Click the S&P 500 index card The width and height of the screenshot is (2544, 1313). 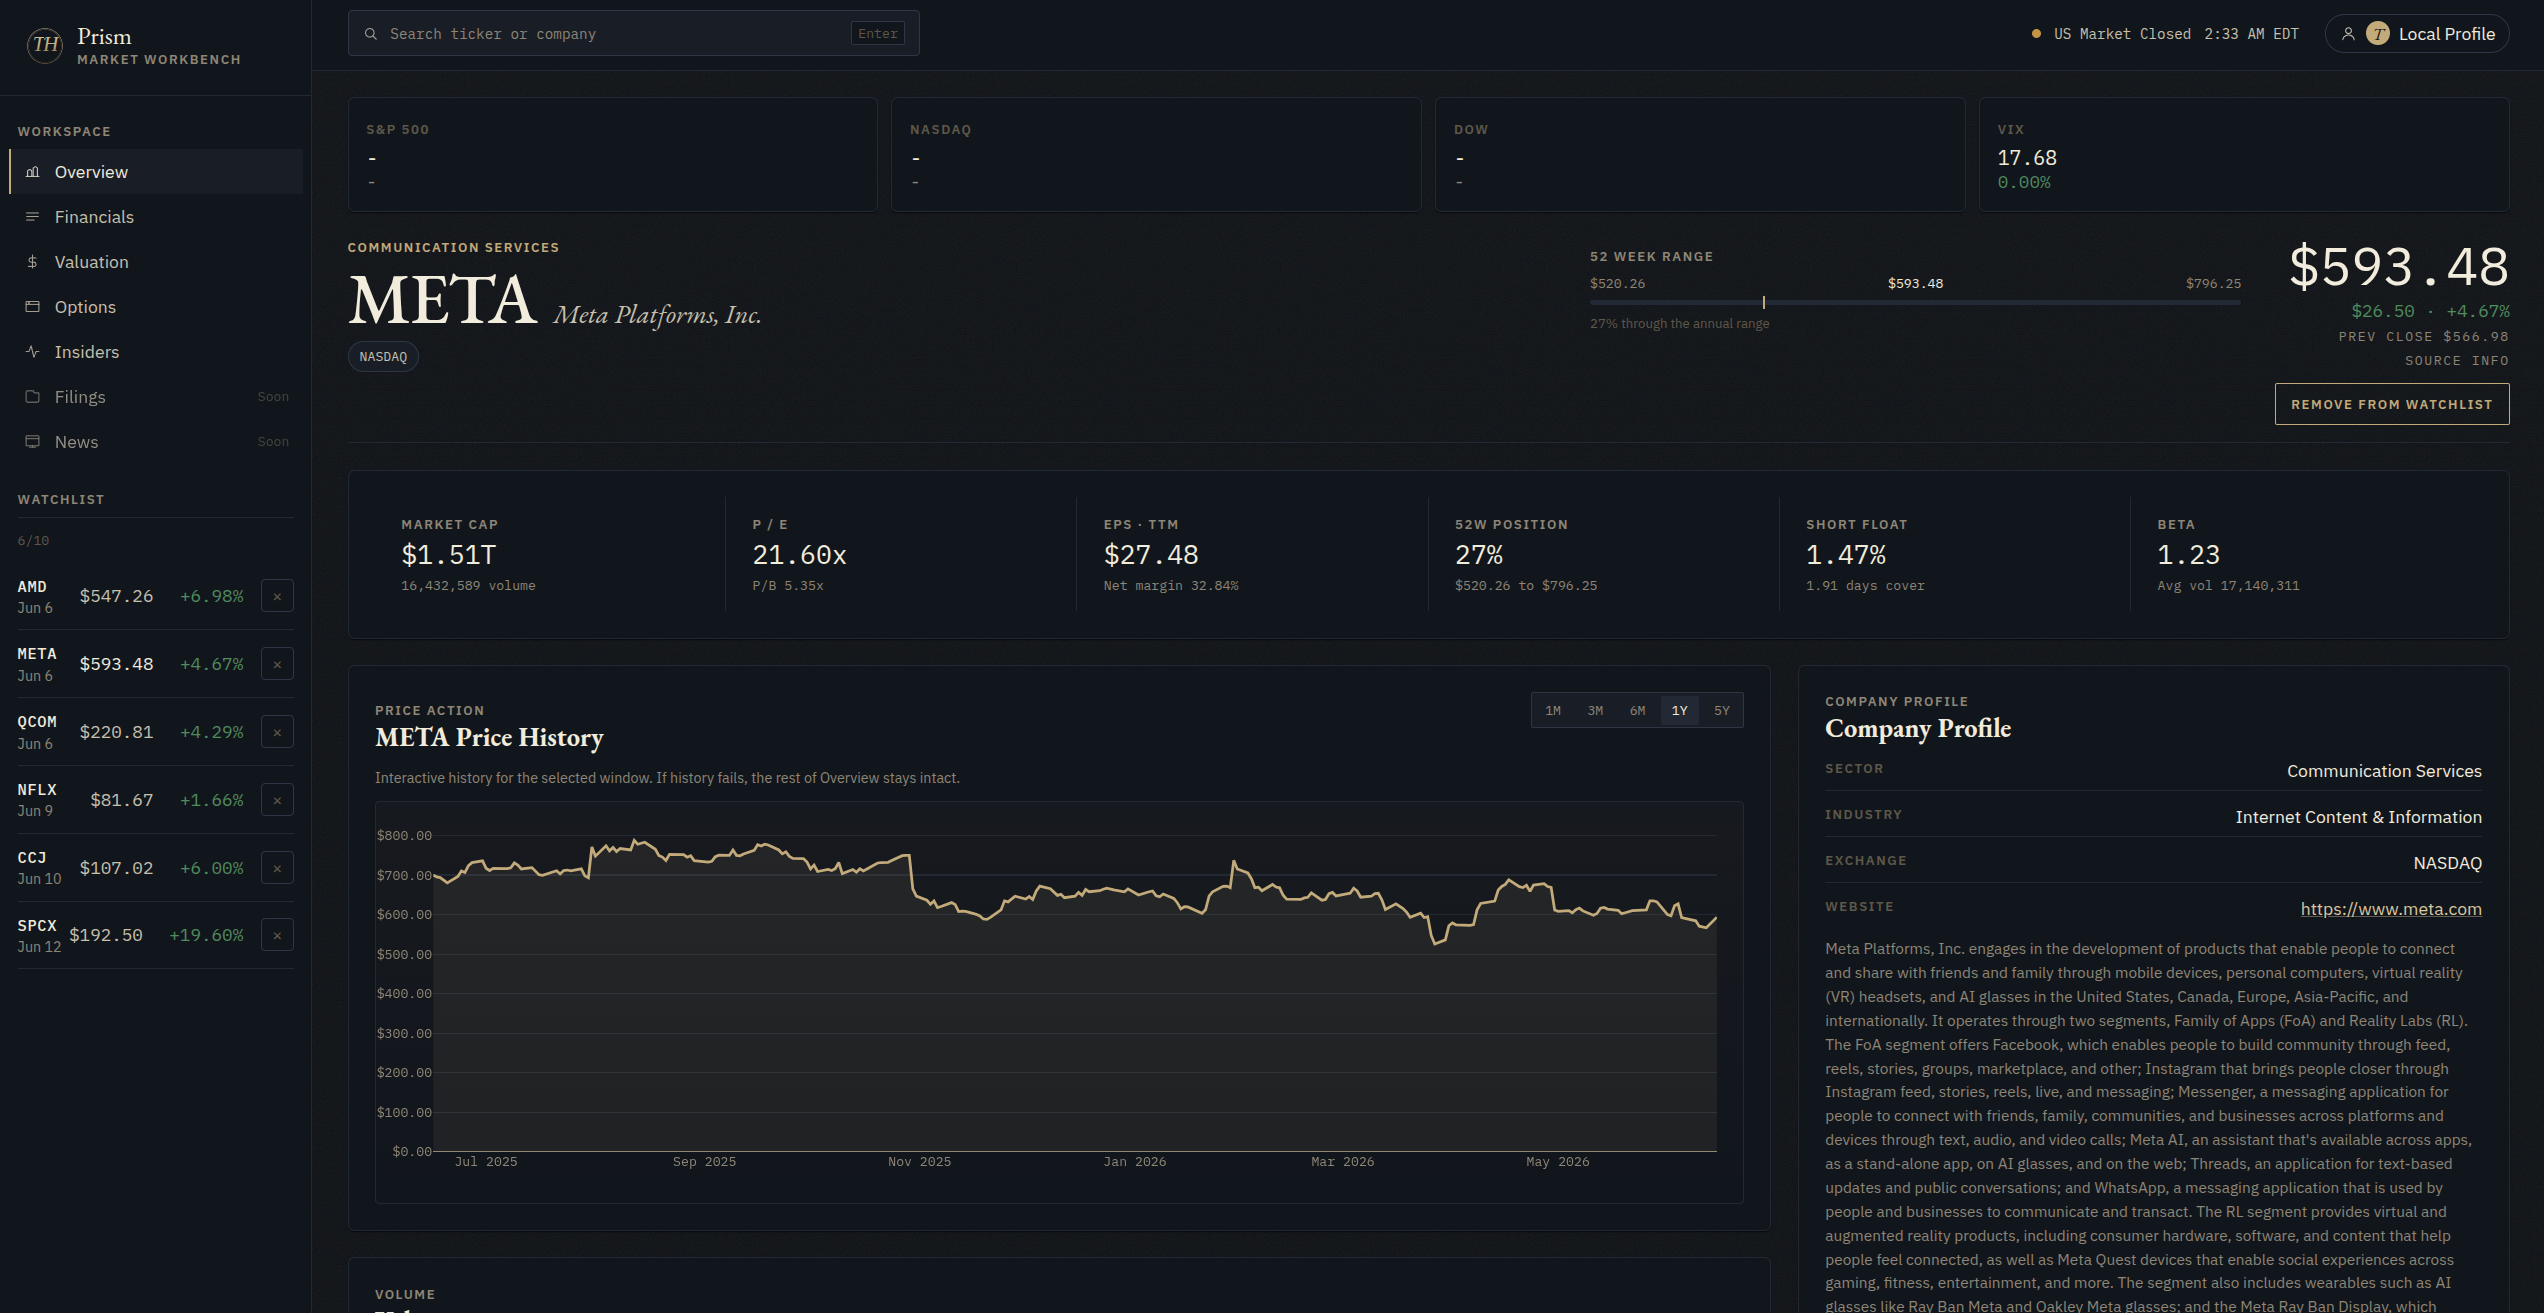[612, 155]
